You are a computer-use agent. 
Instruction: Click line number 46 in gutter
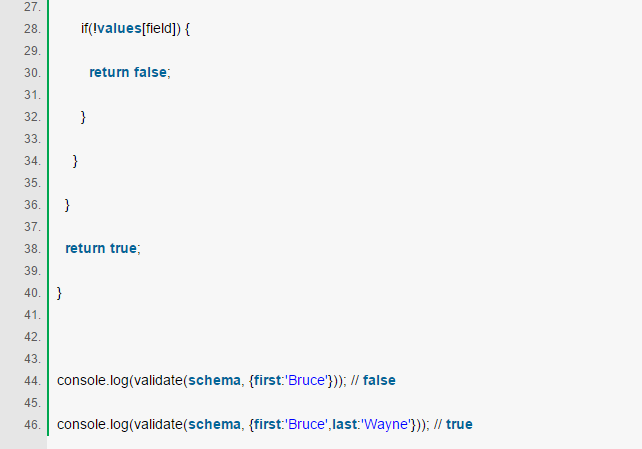click(32, 425)
